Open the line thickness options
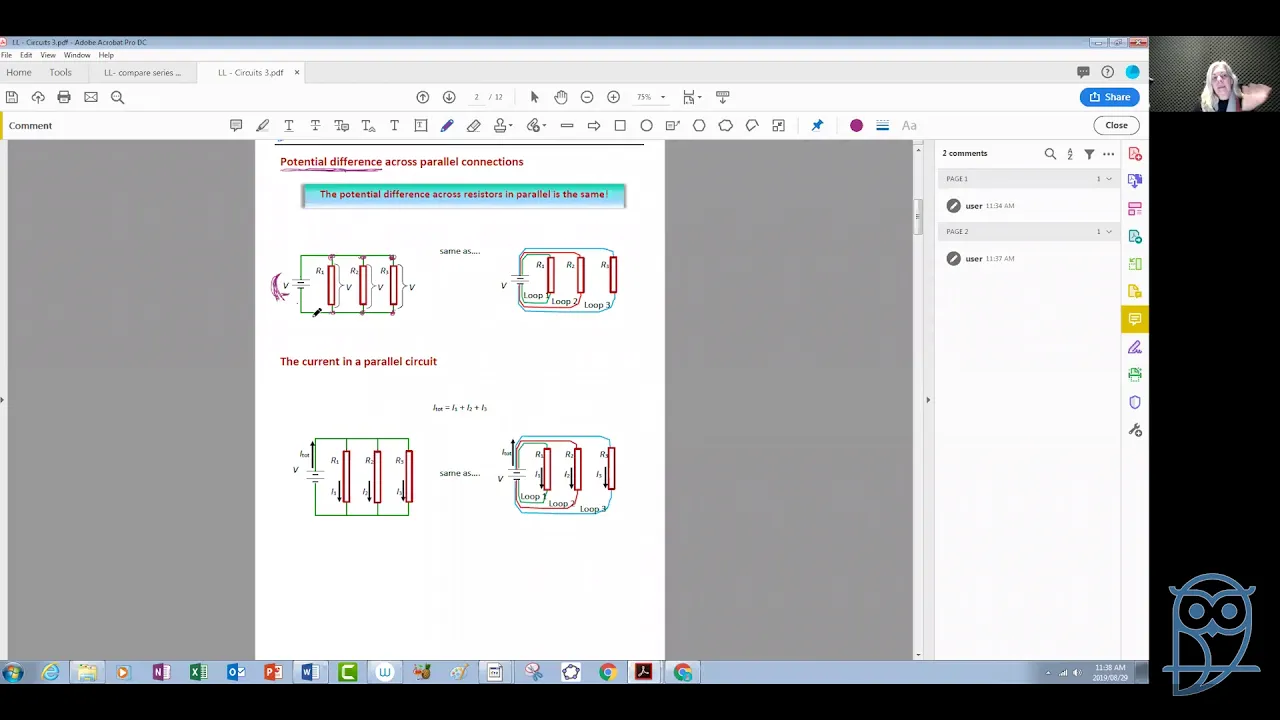The image size is (1280, 720). (883, 125)
